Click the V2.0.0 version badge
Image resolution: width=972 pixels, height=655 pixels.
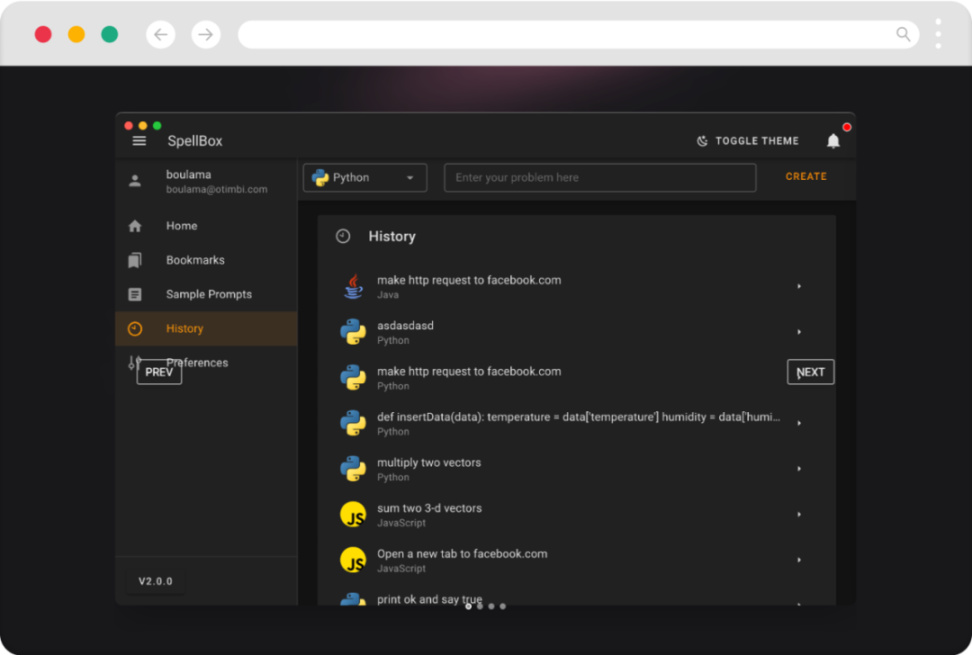(x=156, y=581)
